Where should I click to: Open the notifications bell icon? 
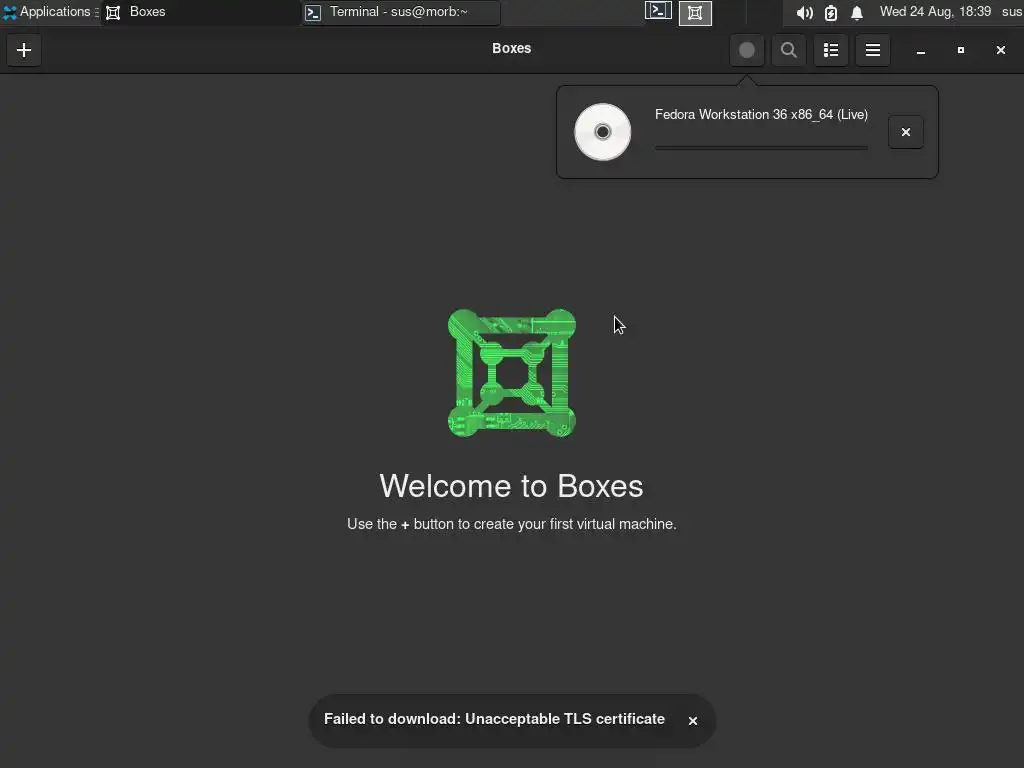tap(857, 12)
